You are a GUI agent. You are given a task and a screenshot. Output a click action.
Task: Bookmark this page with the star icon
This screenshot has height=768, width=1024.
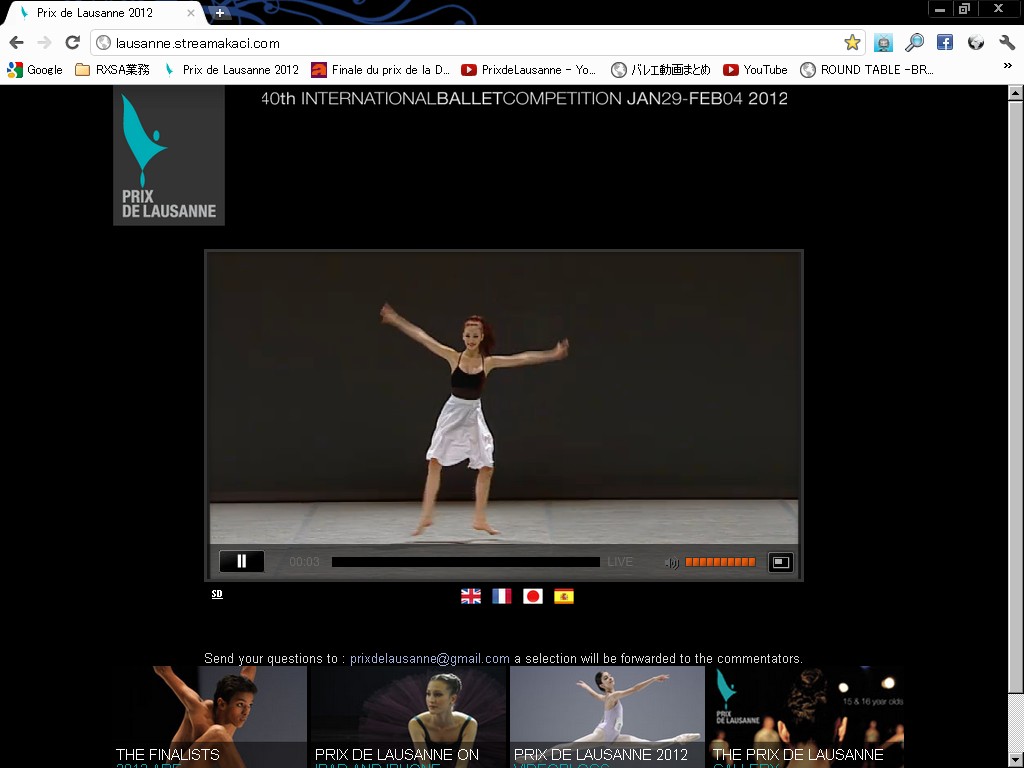coord(852,43)
